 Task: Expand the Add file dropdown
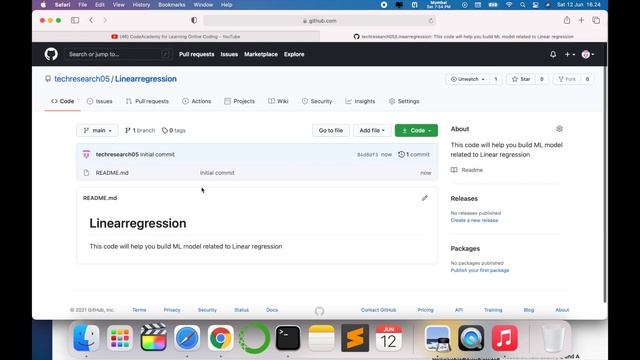[x=372, y=130]
